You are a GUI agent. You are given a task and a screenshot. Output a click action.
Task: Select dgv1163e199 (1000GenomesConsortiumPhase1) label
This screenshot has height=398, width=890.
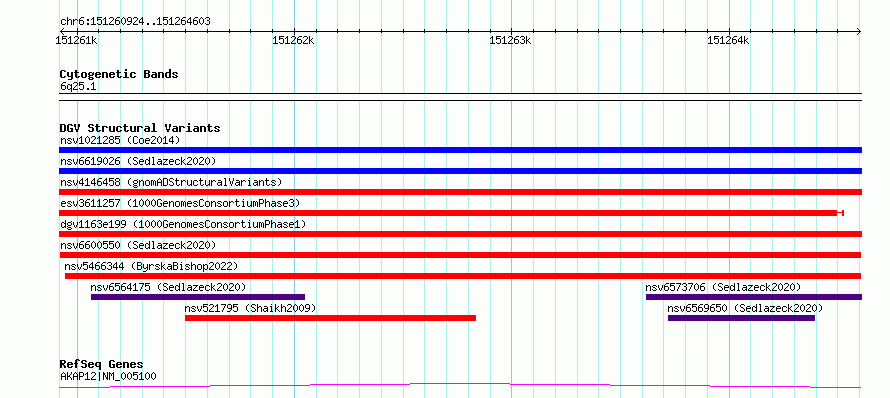click(x=183, y=224)
